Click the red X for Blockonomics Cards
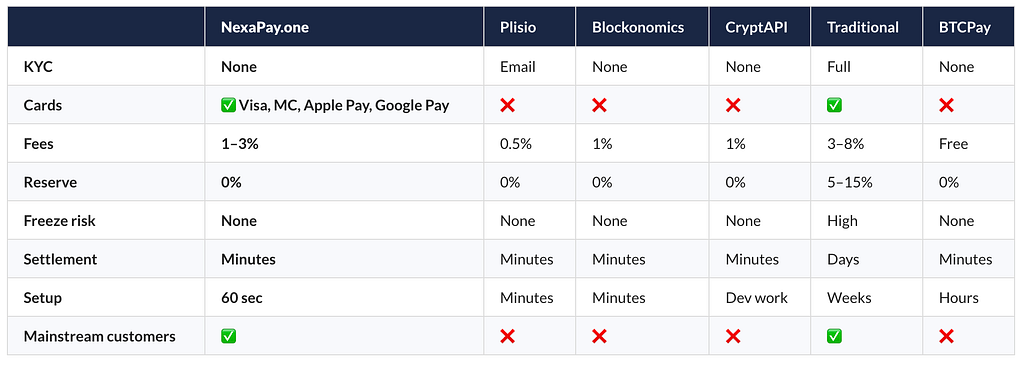 click(600, 105)
